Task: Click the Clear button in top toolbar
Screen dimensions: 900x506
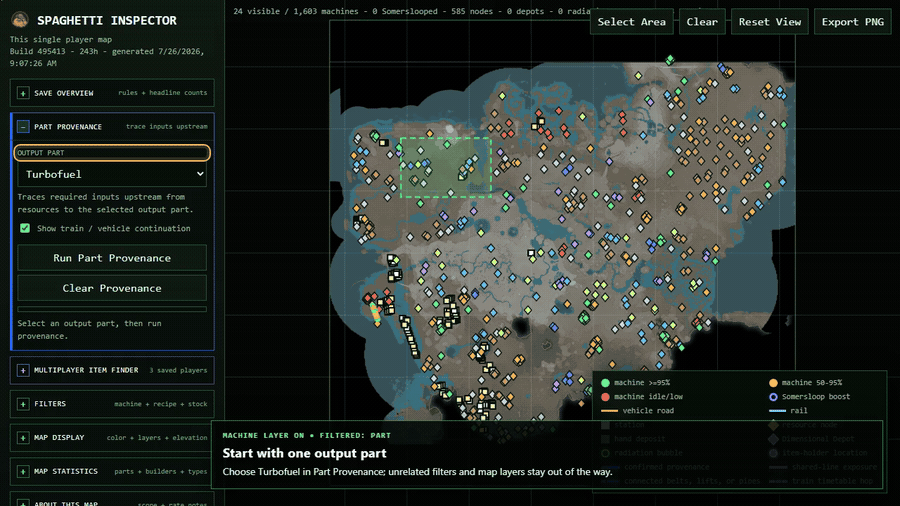Action: point(702,22)
